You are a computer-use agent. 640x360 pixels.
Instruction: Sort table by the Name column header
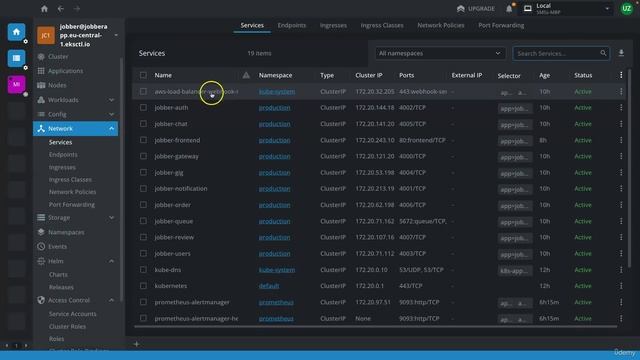163,75
